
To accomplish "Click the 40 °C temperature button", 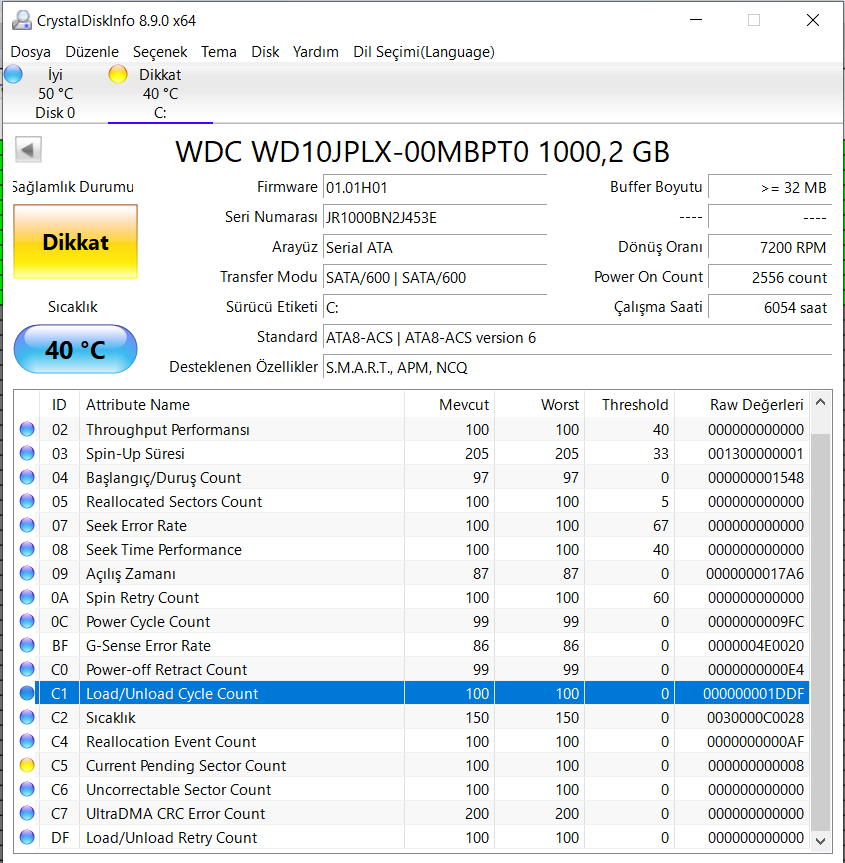I will pyautogui.click(x=75, y=349).
